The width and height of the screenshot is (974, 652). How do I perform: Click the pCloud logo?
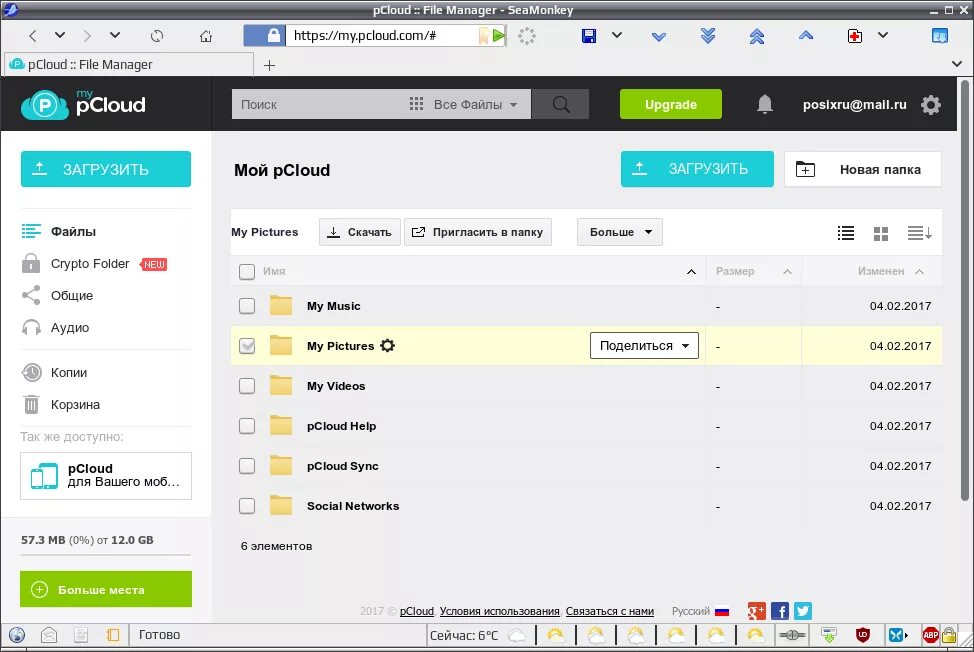pyautogui.click(x=83, y=104)
